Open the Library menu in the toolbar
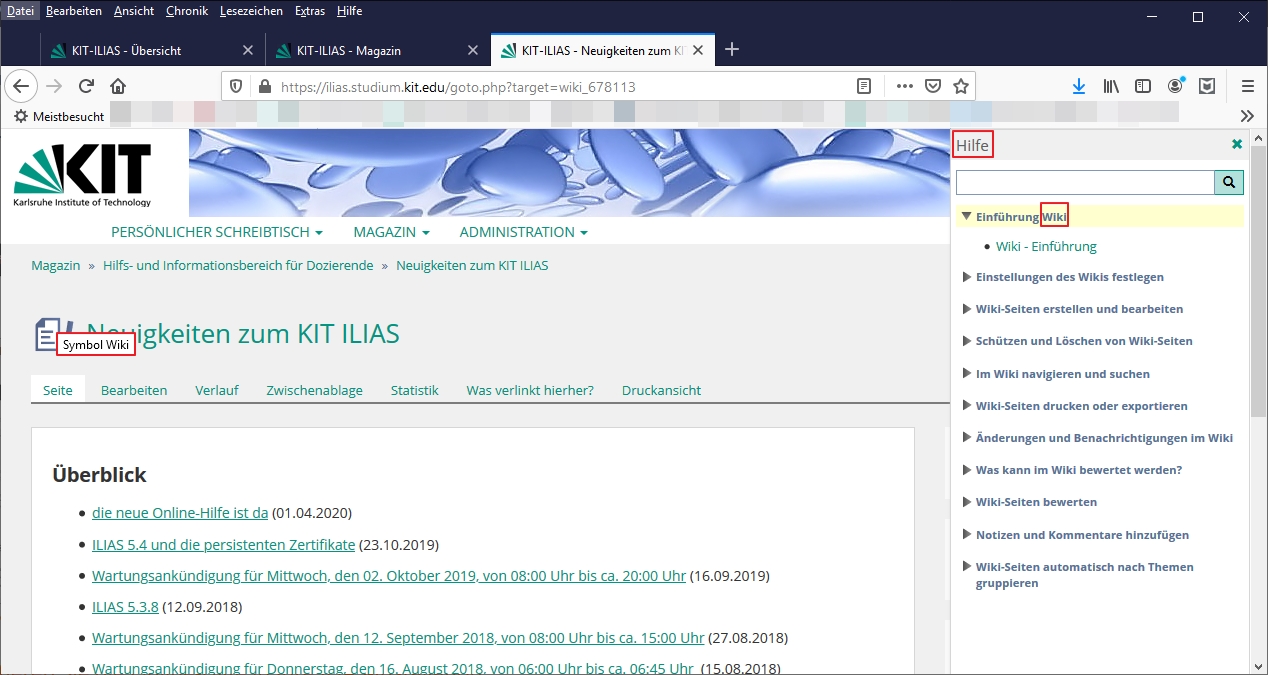The width and height of the screenshot is (1268, 675). [x=1111, y=87]
